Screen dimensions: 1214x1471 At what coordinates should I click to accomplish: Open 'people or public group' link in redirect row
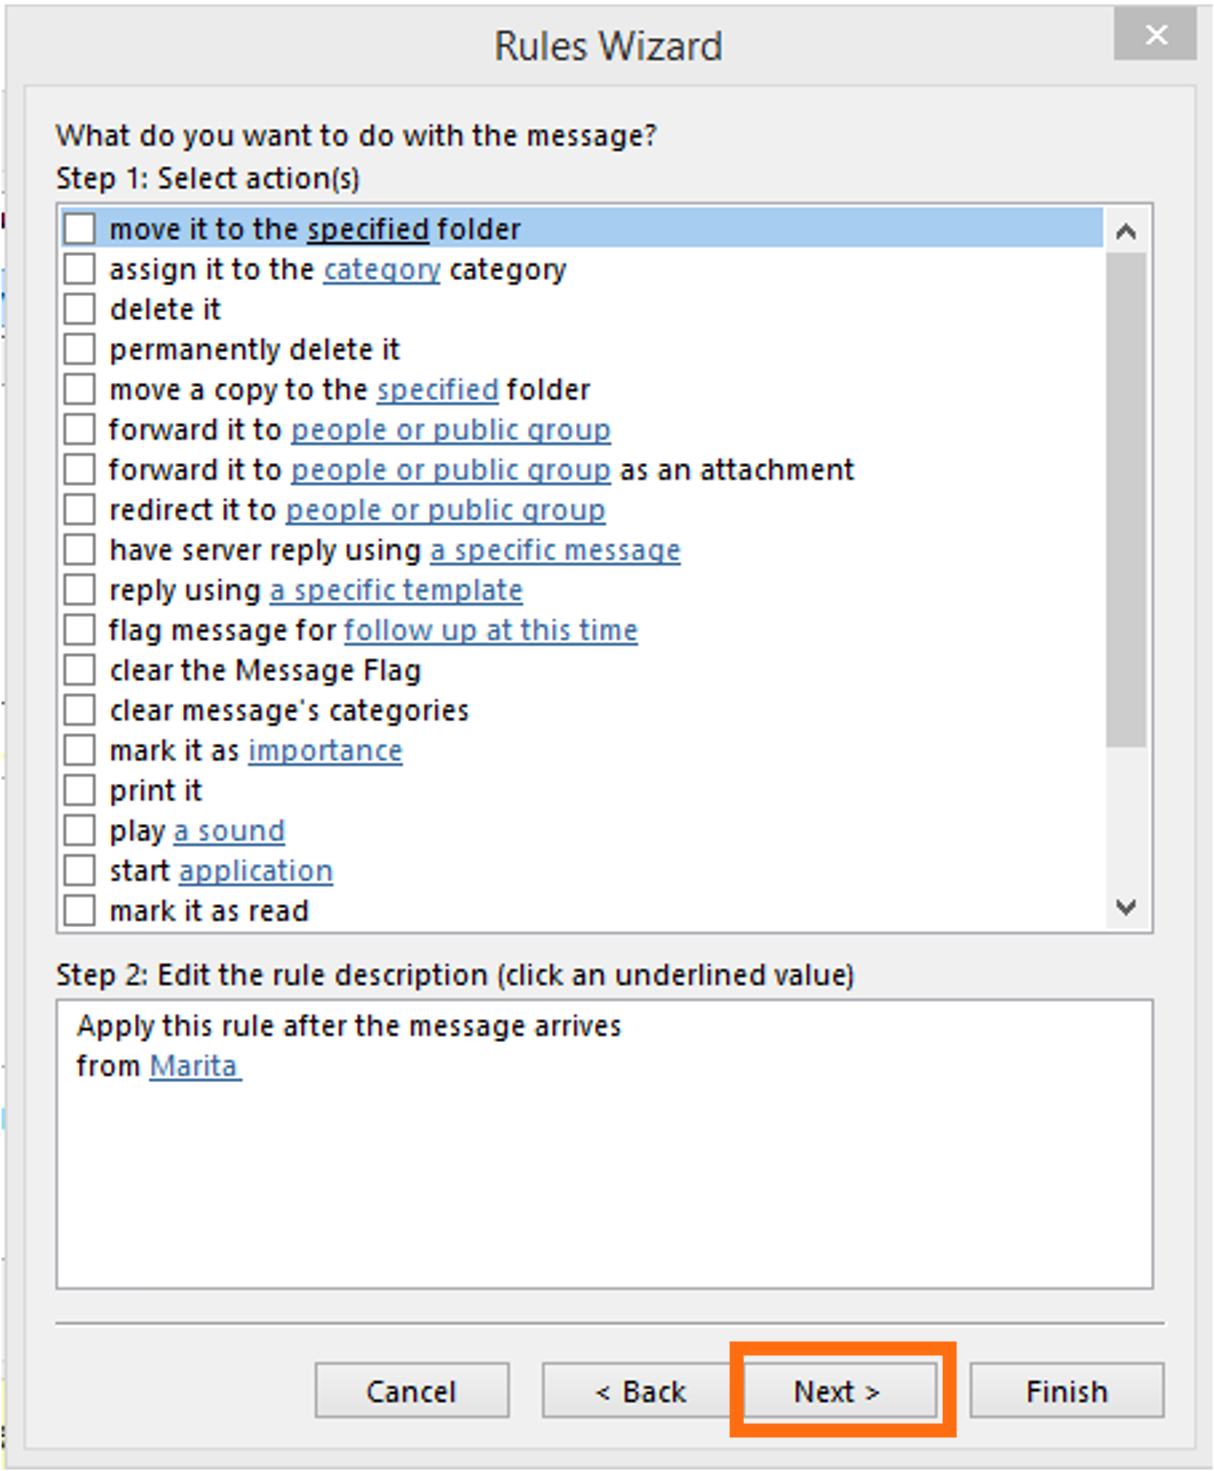pyautogui.click(x=445, y=510)
